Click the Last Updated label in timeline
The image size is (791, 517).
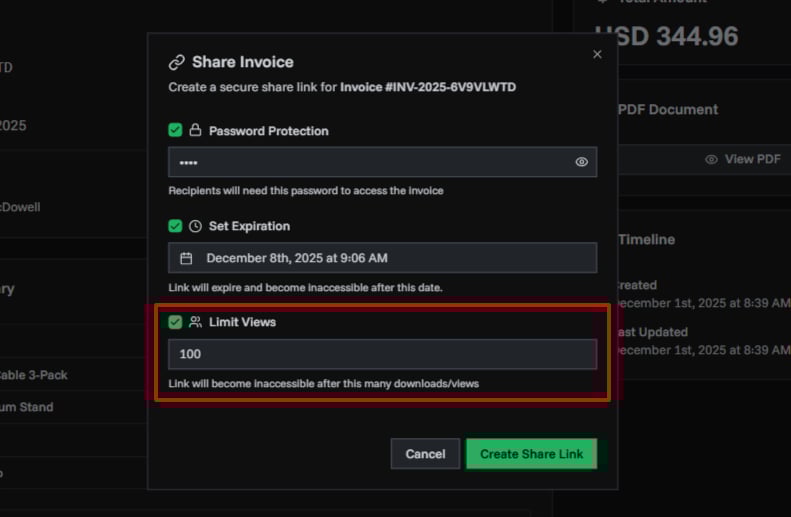[x=653, y=332]
